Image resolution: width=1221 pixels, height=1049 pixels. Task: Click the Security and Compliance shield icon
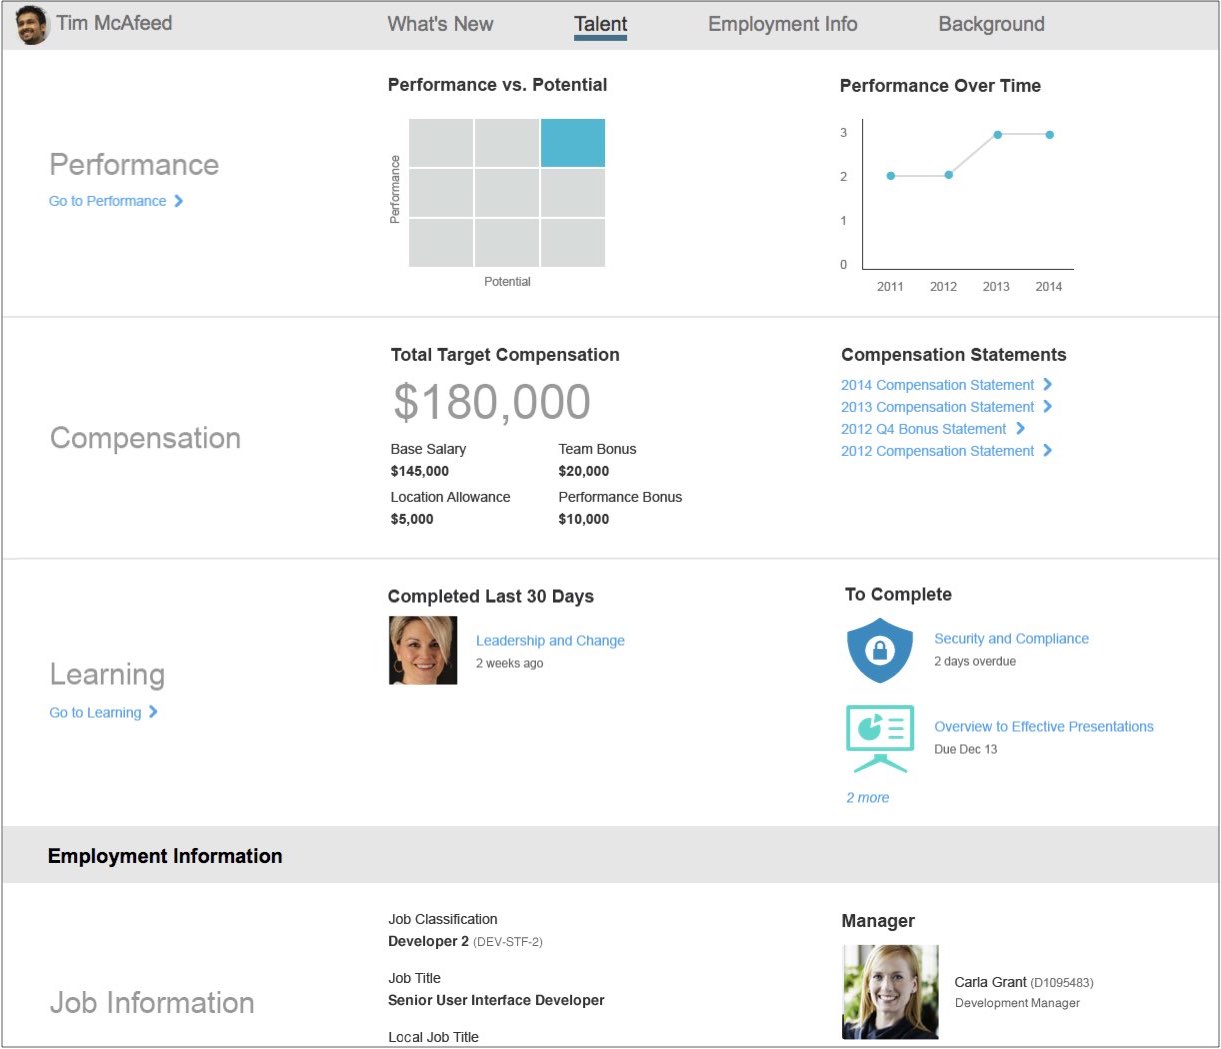(x=879, y=650)
